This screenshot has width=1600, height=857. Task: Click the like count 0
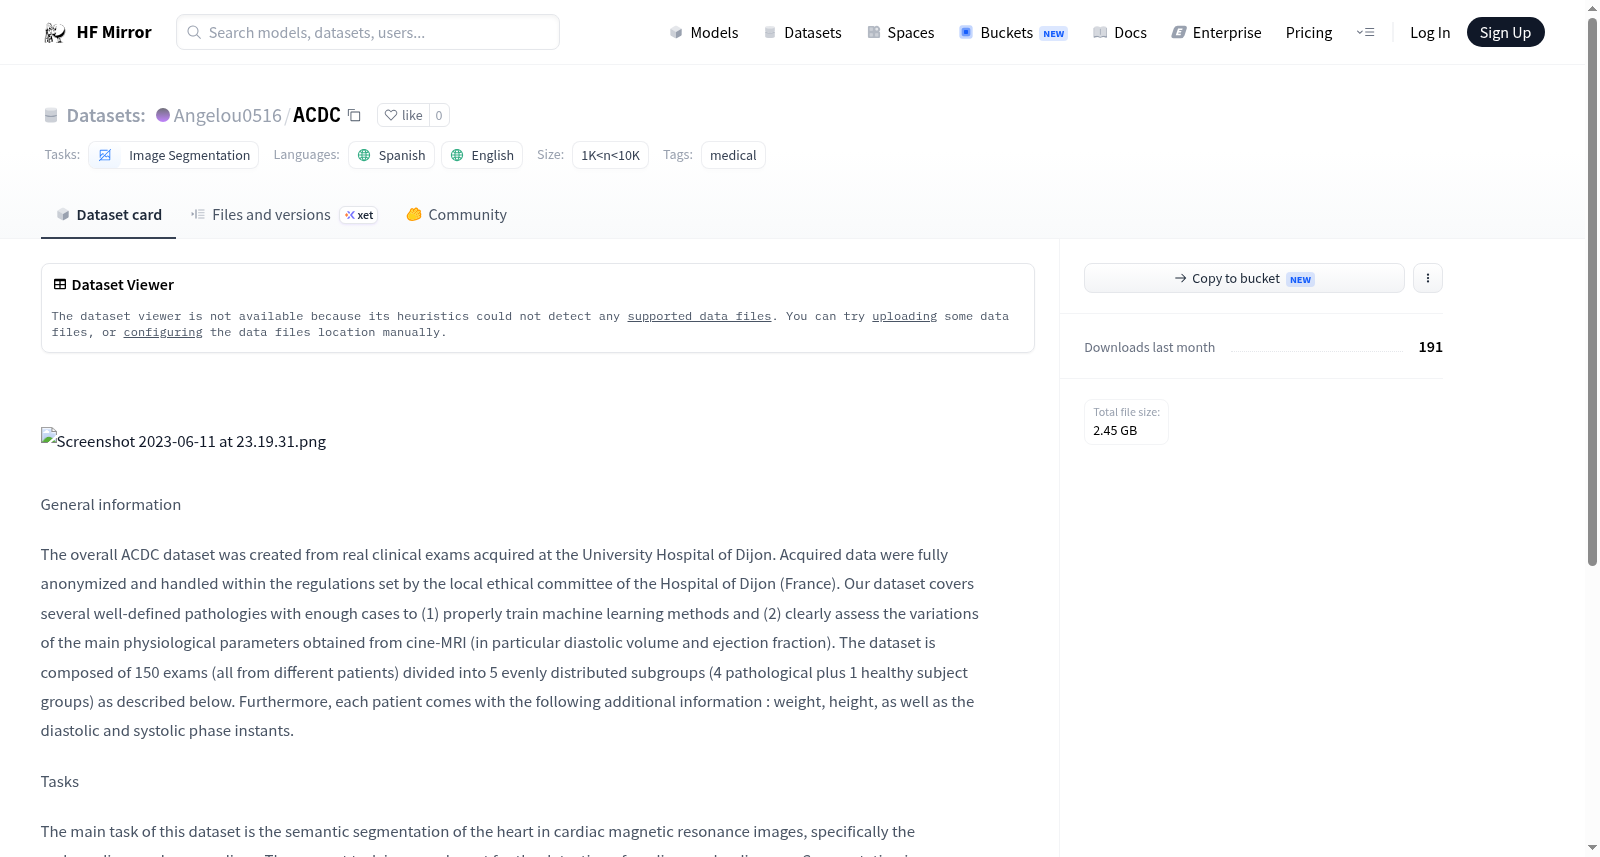coord(439,115)
